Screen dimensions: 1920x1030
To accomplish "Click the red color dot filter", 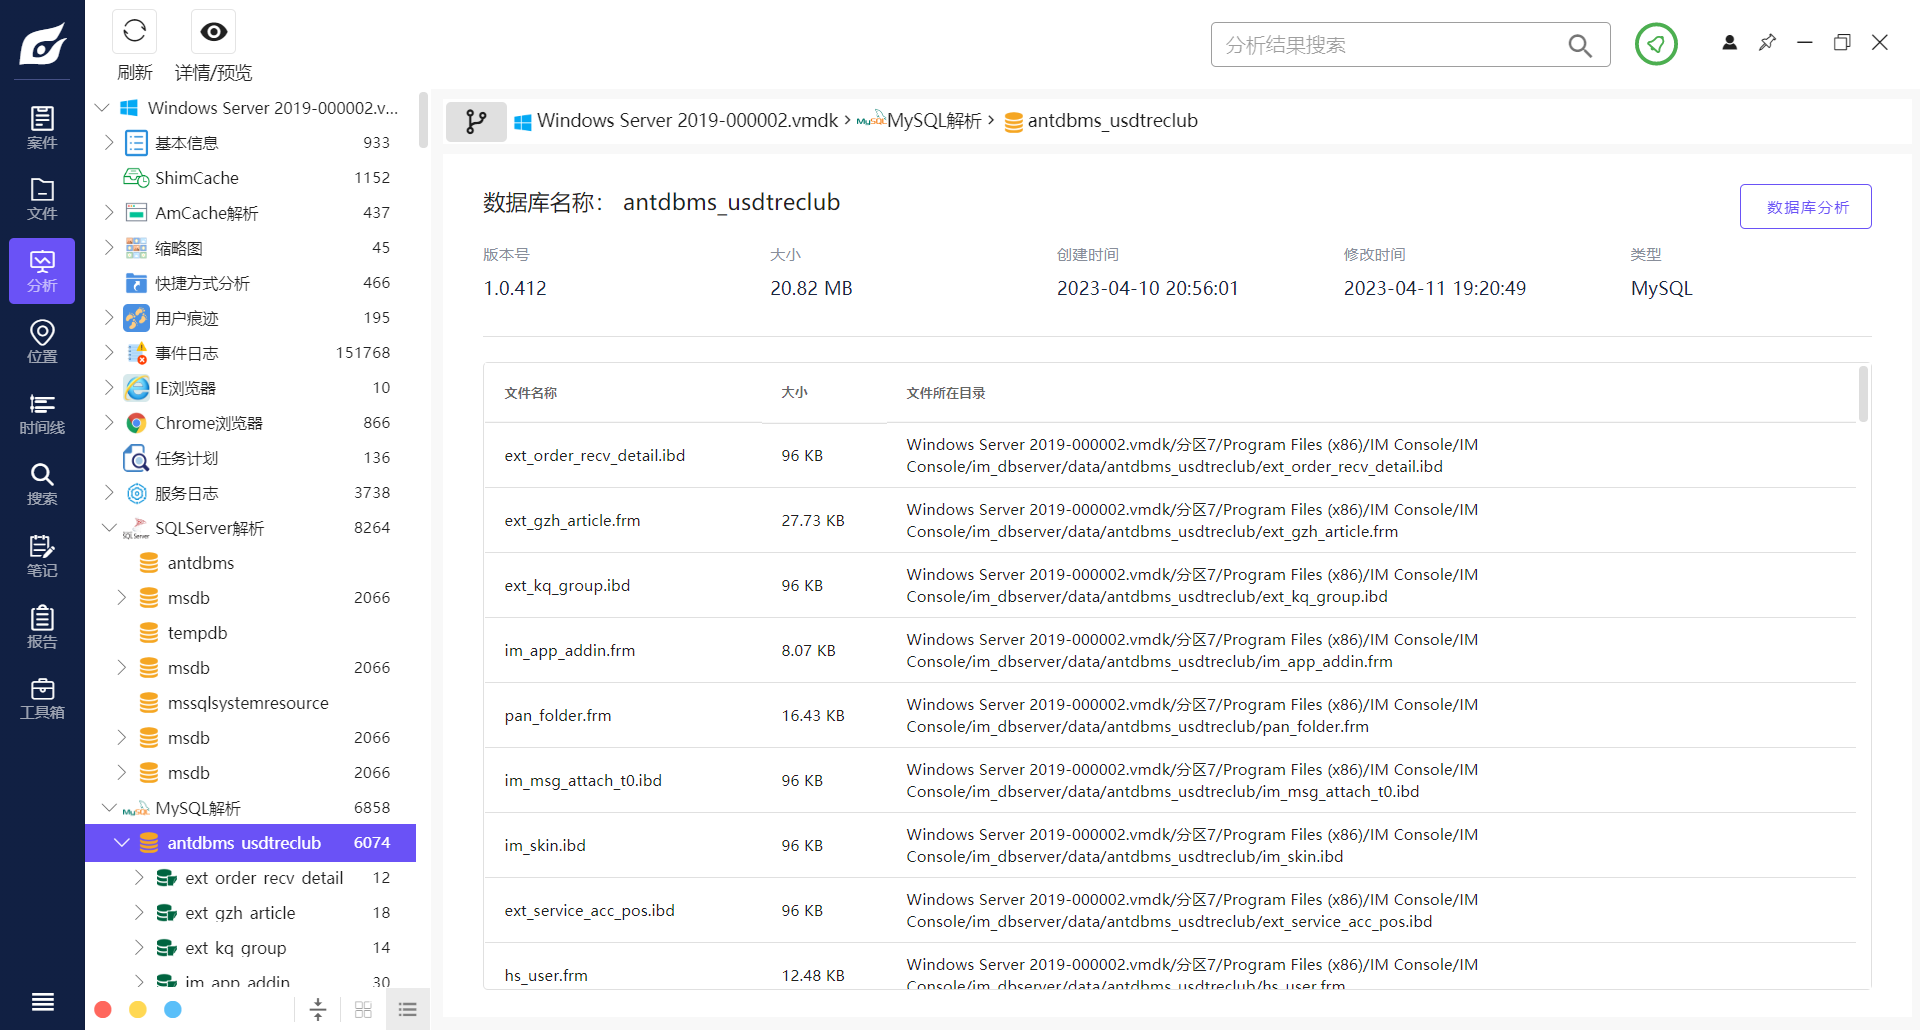I will click(102, 1009).
